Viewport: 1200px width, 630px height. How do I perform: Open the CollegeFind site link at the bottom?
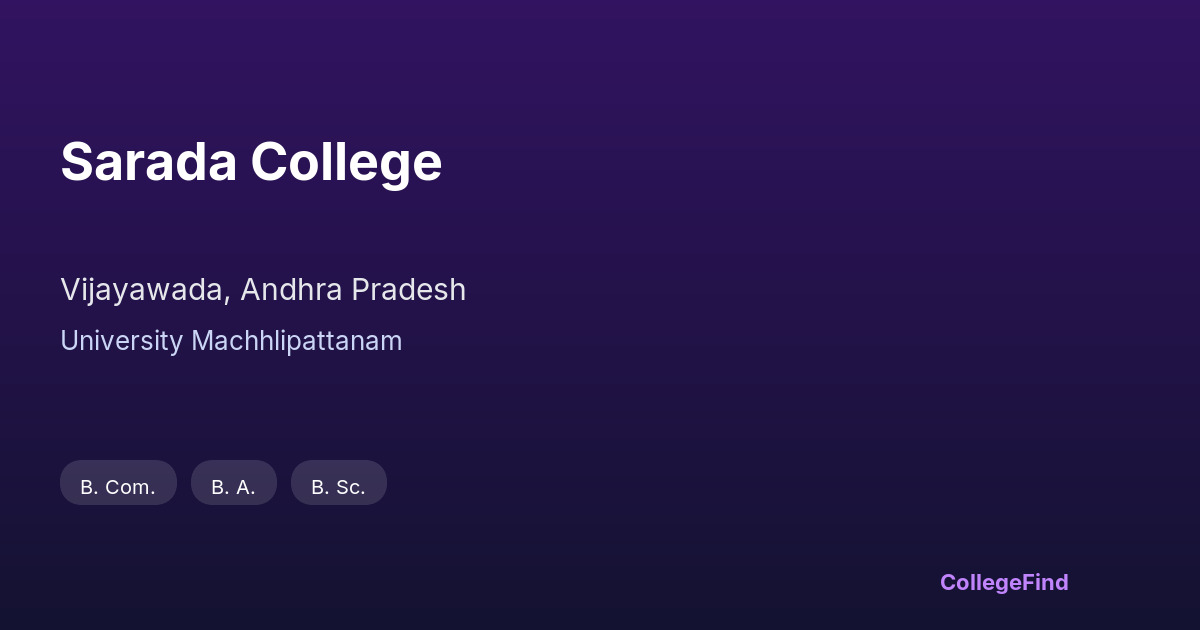click(1003, 582)
